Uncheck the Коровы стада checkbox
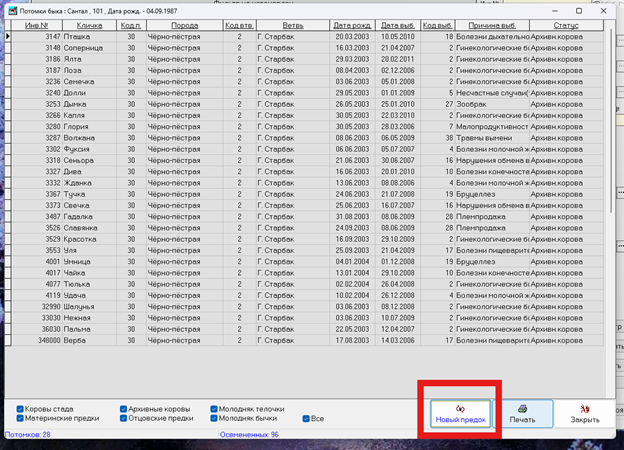 [20, 409]
